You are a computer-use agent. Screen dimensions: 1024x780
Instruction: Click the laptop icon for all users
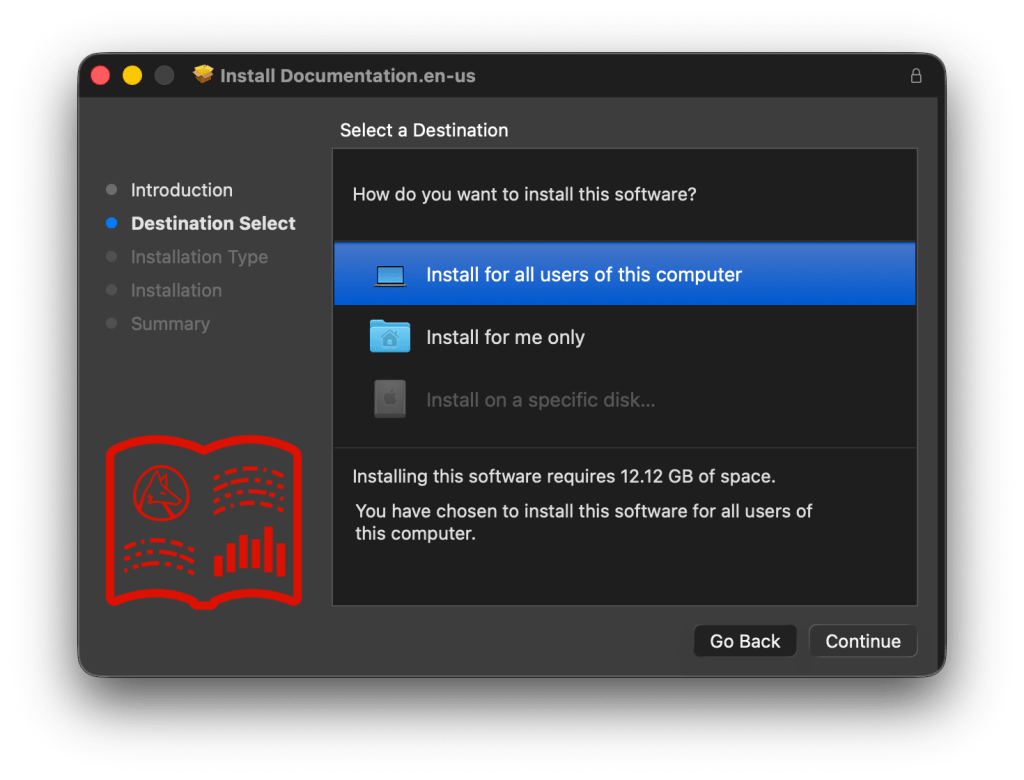pos(389,275)
